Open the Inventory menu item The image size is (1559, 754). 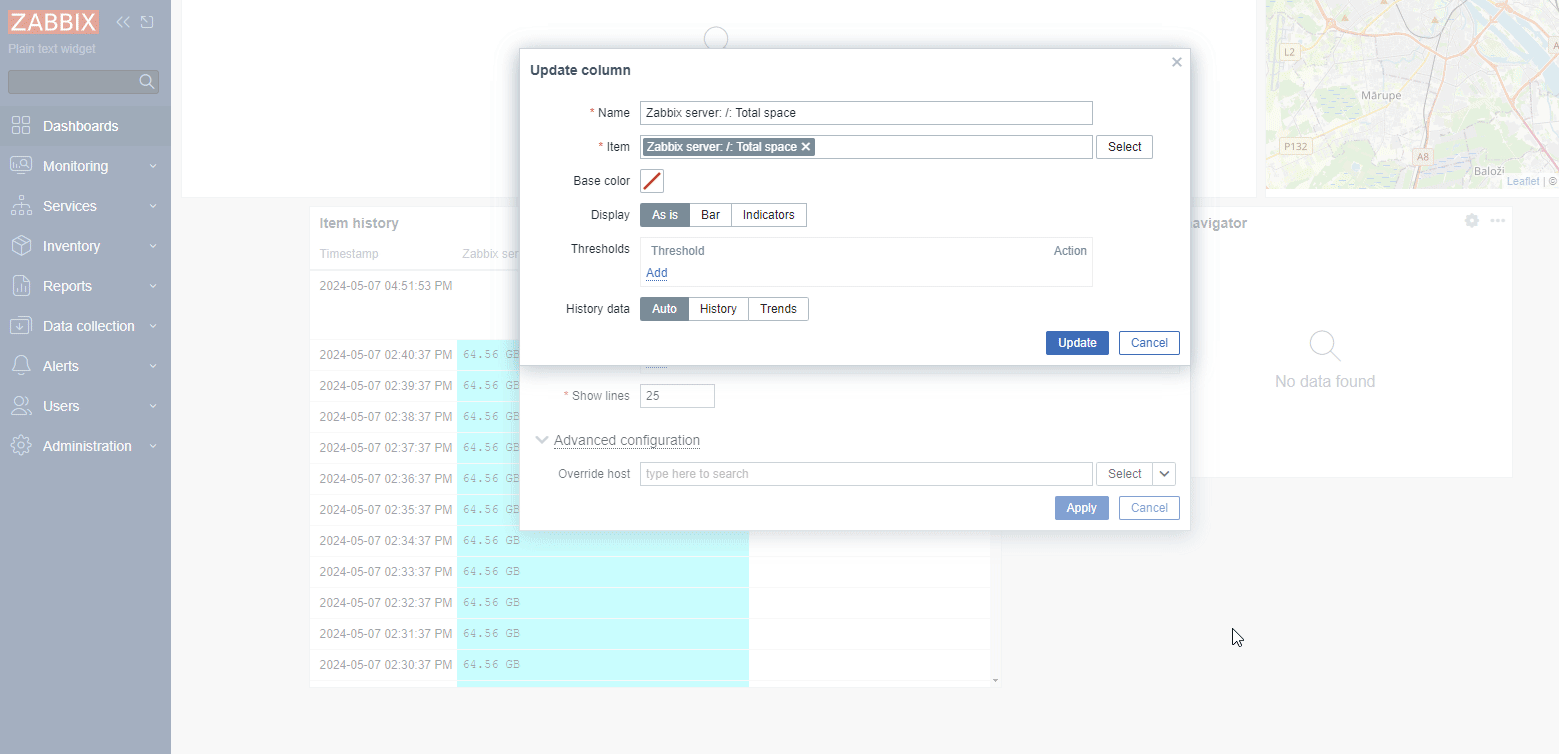point(85,246)
